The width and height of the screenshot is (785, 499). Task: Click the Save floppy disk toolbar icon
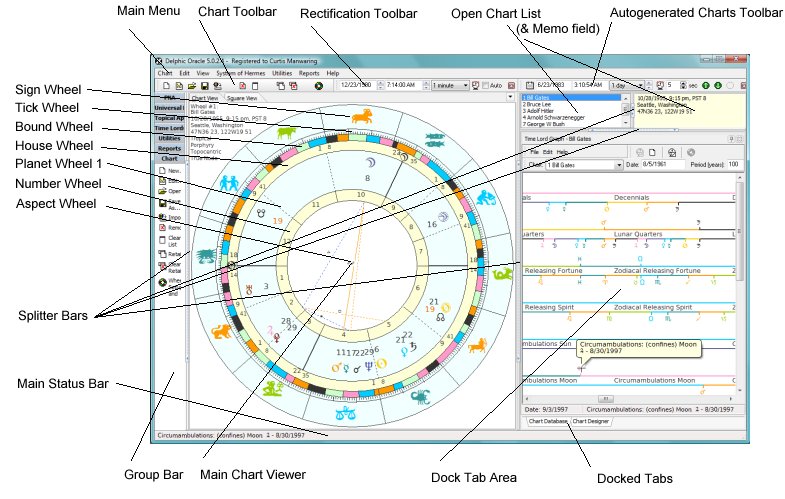[204, 86]
